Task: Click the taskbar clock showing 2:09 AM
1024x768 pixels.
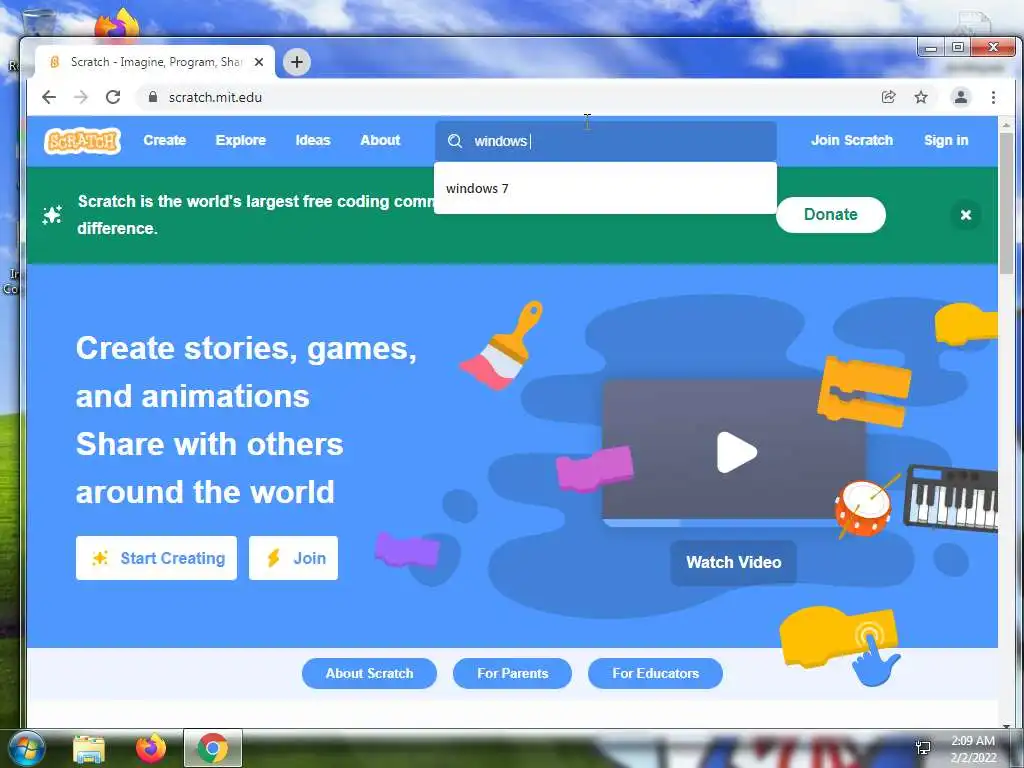Action: pyautogui.click(x=973, y=749)
